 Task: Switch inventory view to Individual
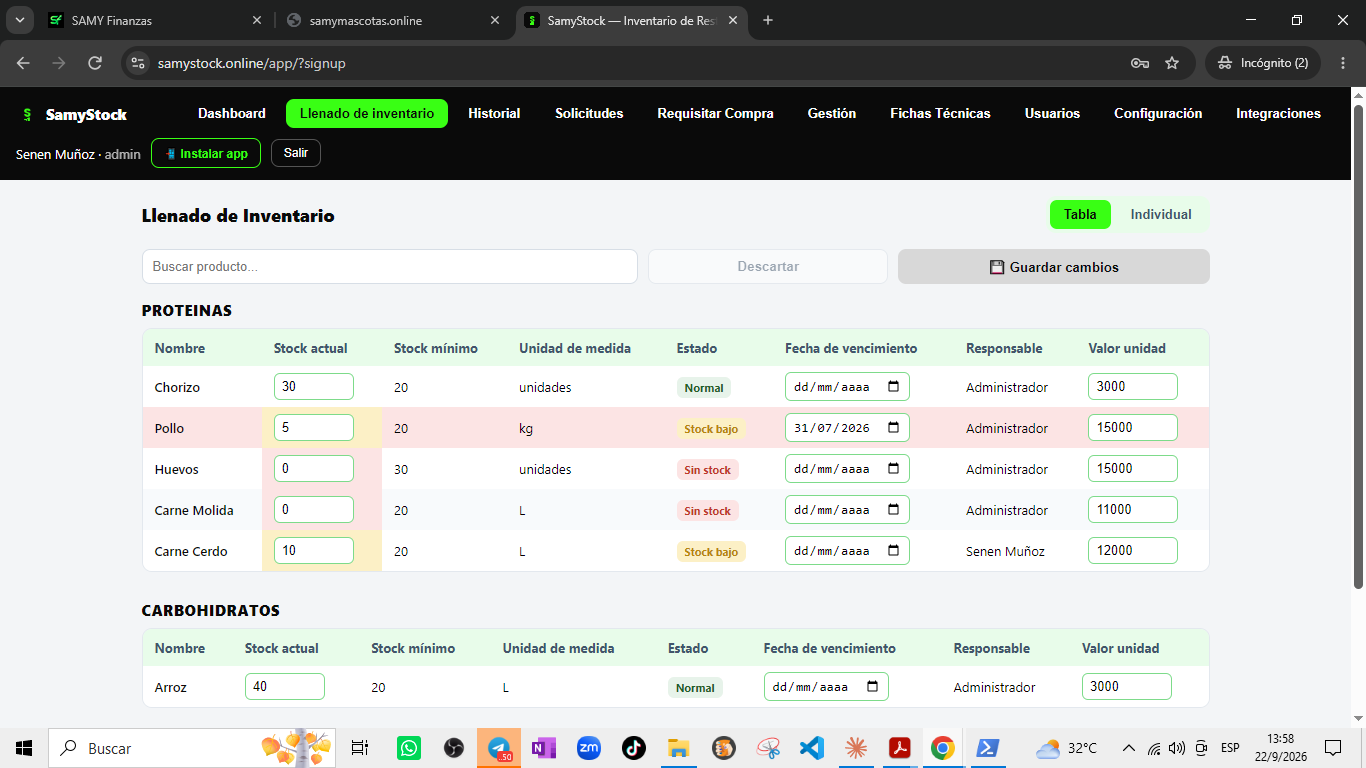click(x=1161, y=215)
